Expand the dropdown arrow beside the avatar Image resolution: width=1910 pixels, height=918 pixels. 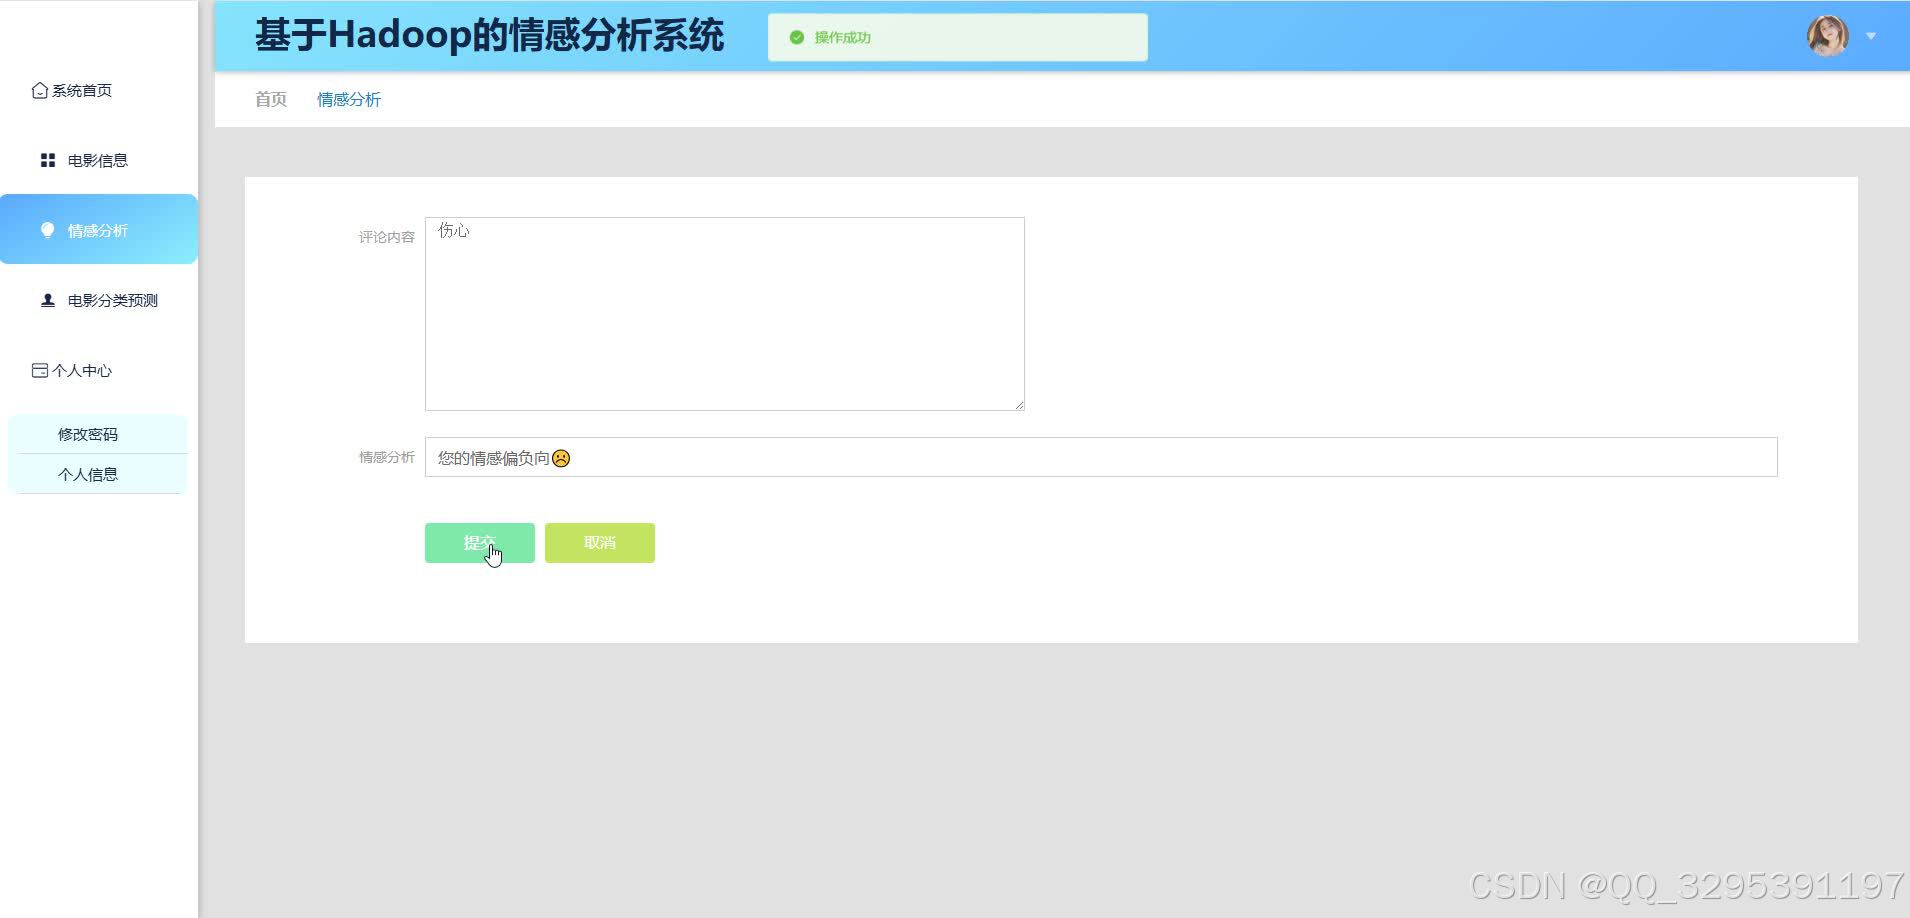1871,36
